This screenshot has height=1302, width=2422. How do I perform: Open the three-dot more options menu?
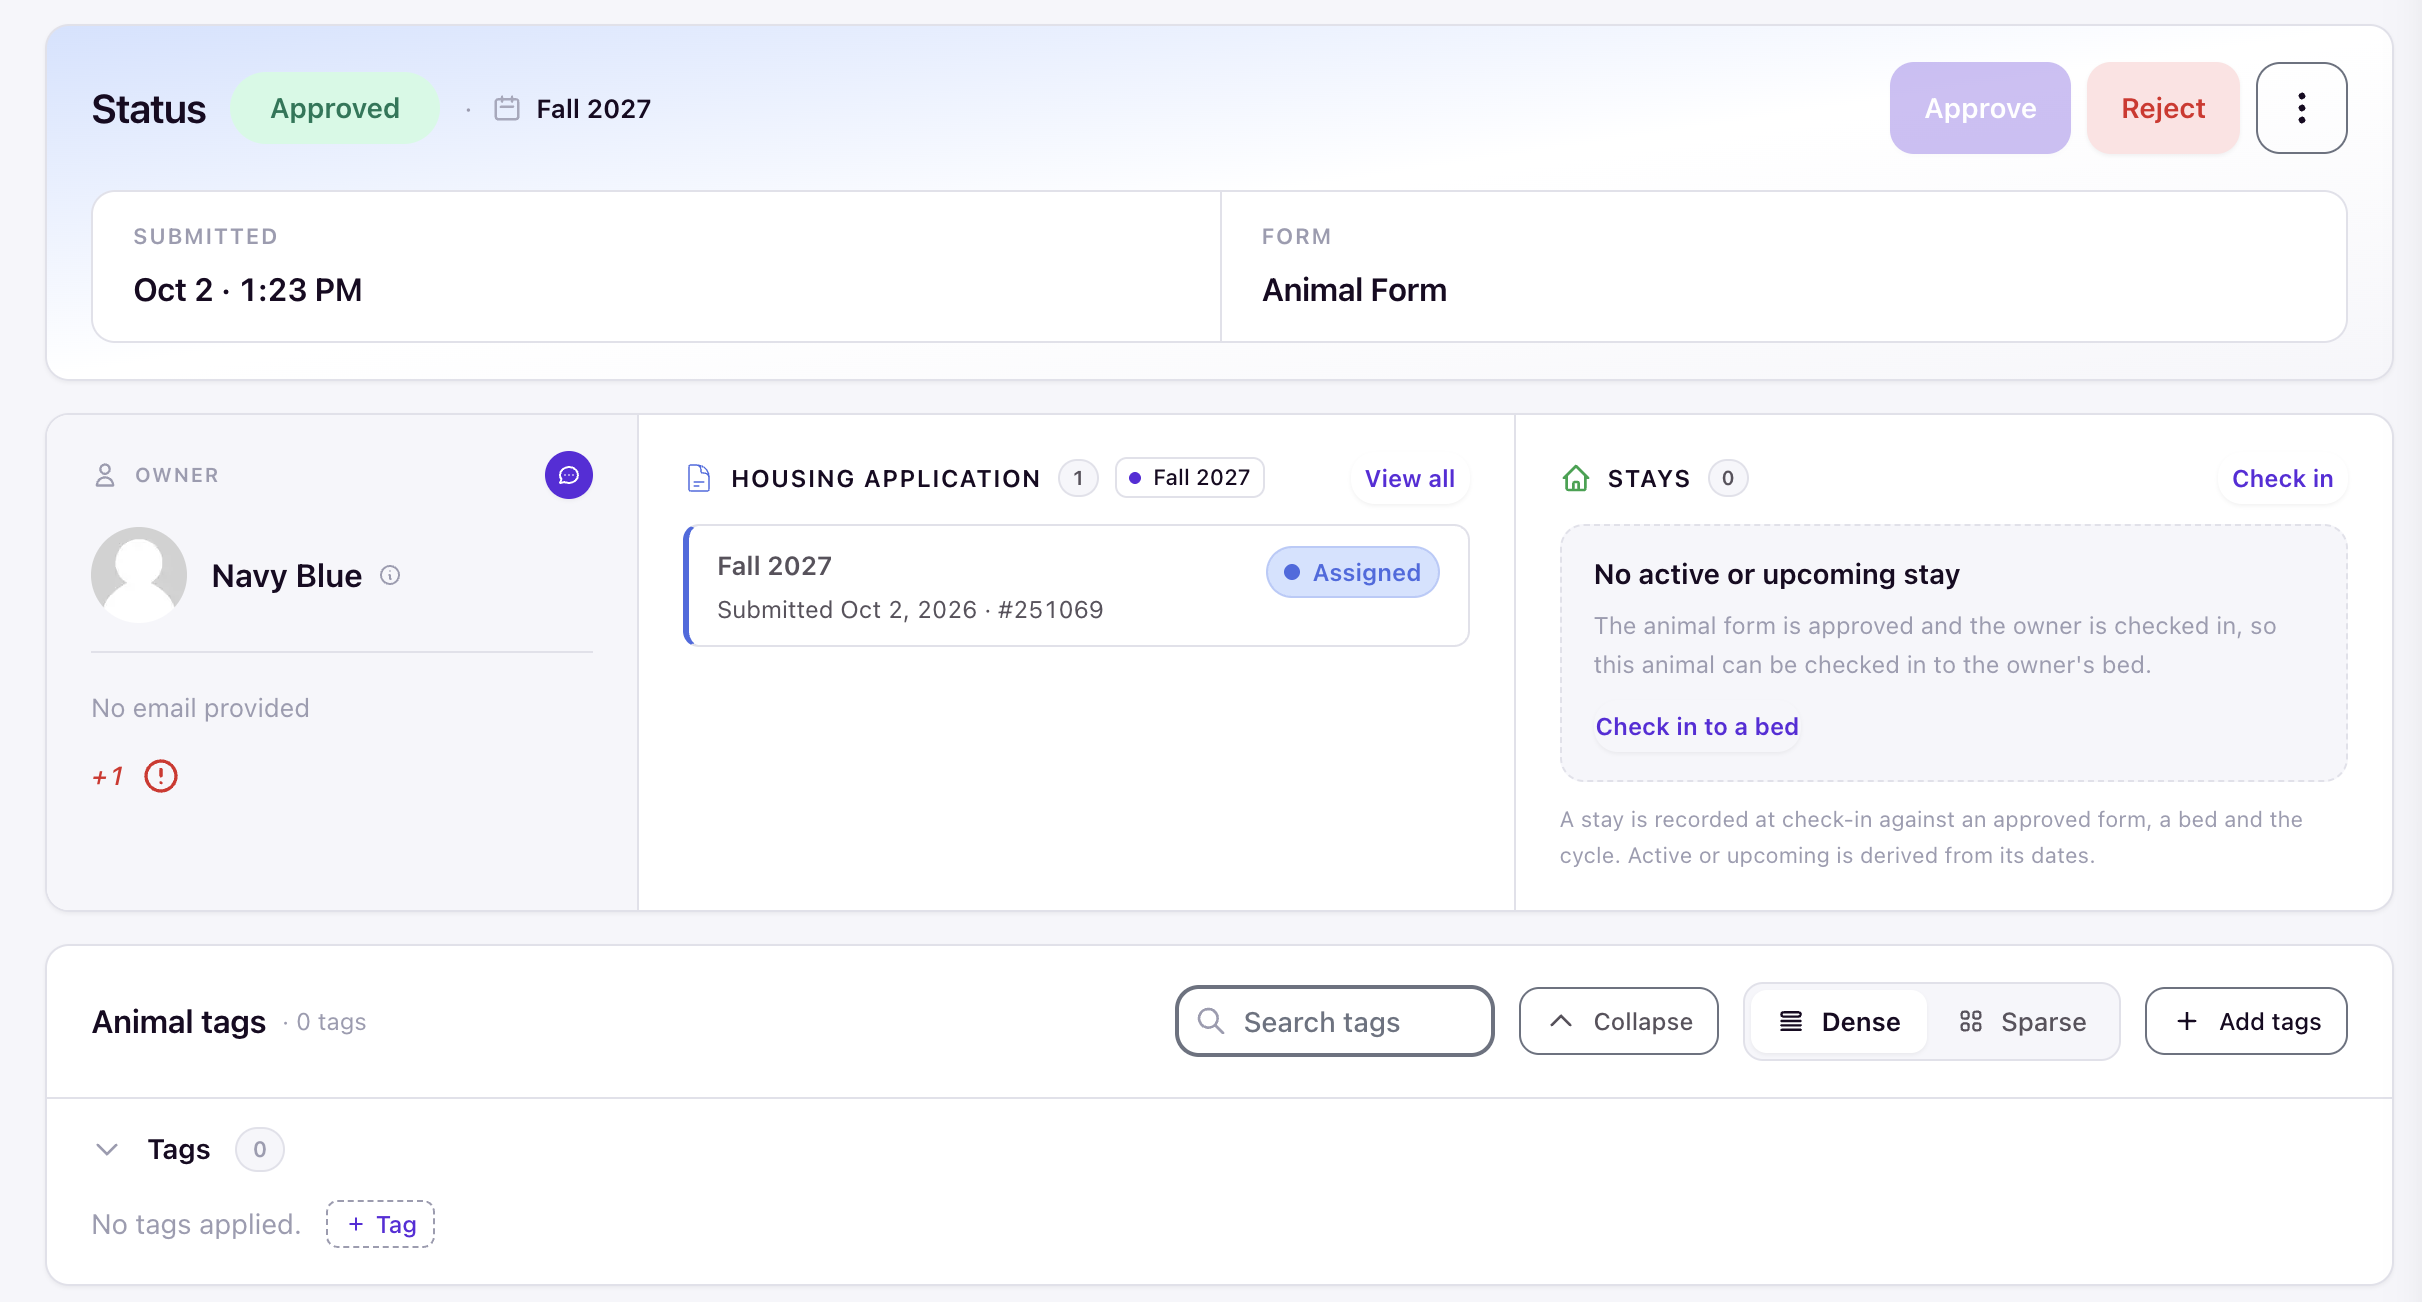2301,108
